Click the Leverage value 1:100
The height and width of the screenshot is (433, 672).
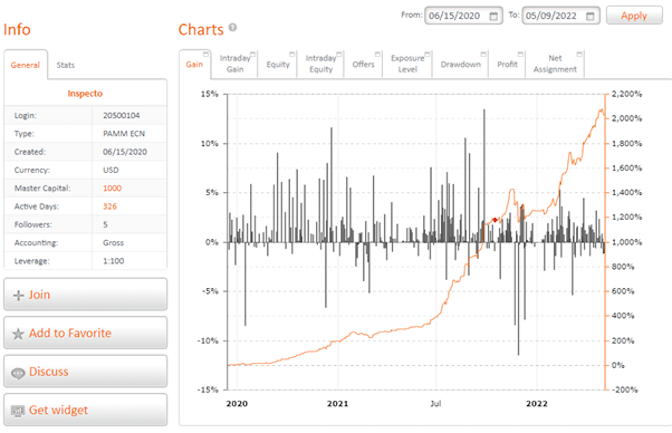tap(114, 261)
